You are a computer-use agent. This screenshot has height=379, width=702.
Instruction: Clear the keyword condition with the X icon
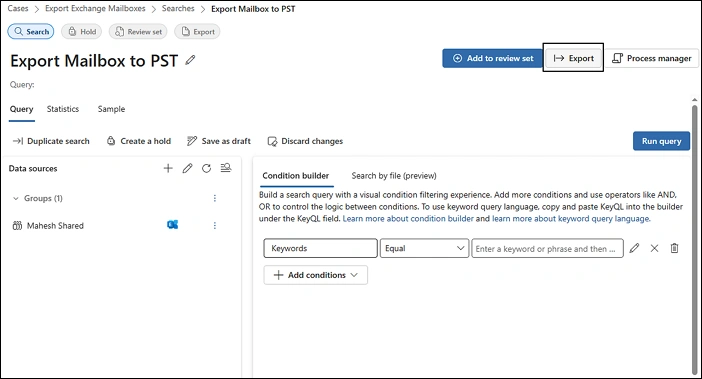pyautogui.click(x=654, y=248)
